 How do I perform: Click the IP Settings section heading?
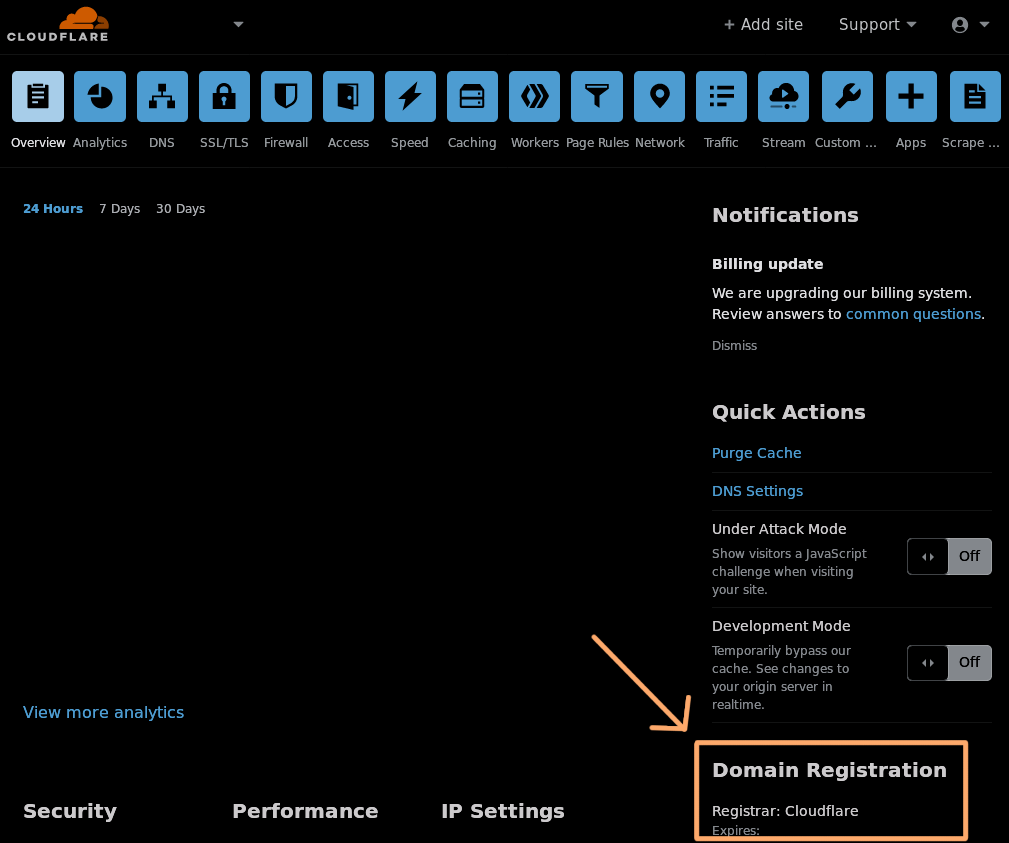503,811
